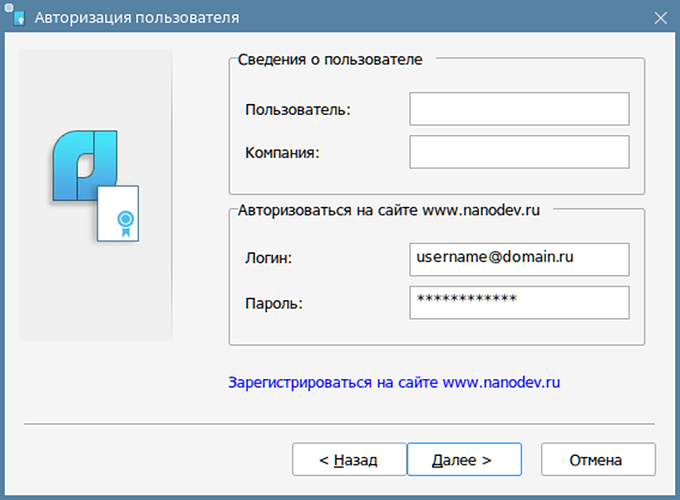Click the gray side banner background
The height and width of the screenshot is (500, 680).
[95, 295]
